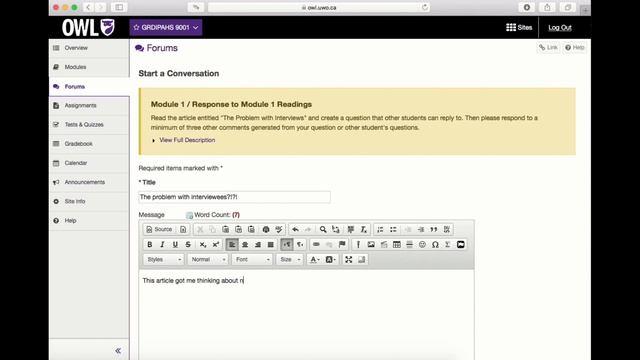Insert a numbered list
Viewport: 640px width, 360px height.
(x=380, y=229)
